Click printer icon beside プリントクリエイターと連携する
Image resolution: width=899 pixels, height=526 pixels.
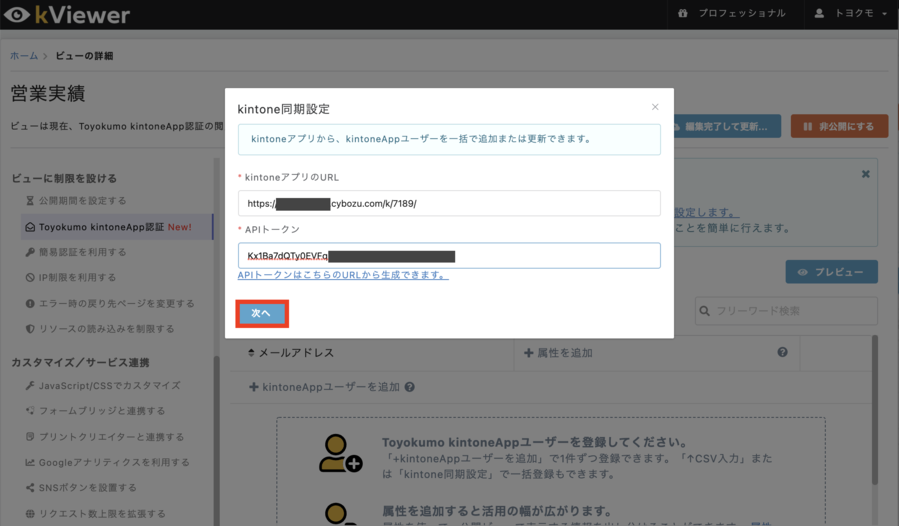[30, 437]
